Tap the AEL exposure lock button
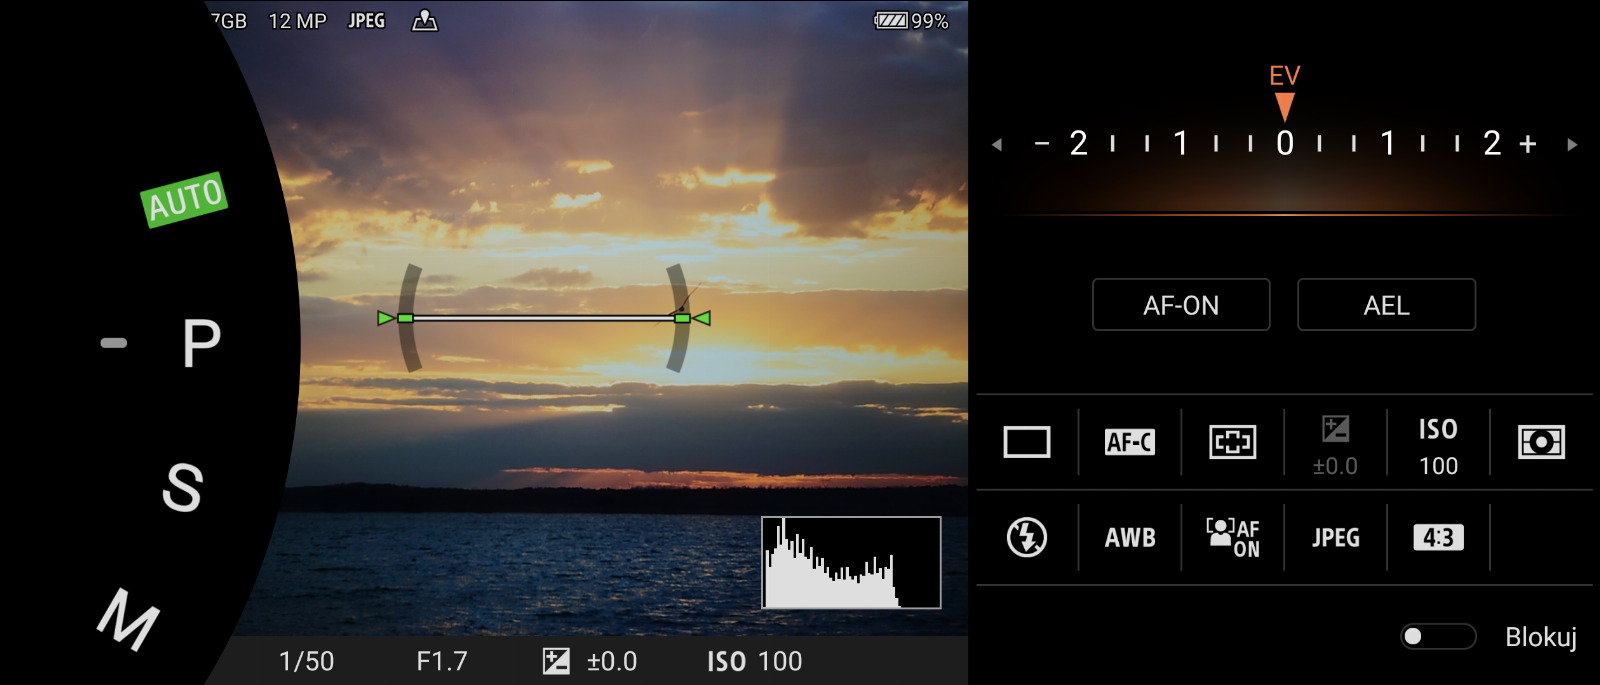This screenshot has width=1600, height=685. (1386, 305)
